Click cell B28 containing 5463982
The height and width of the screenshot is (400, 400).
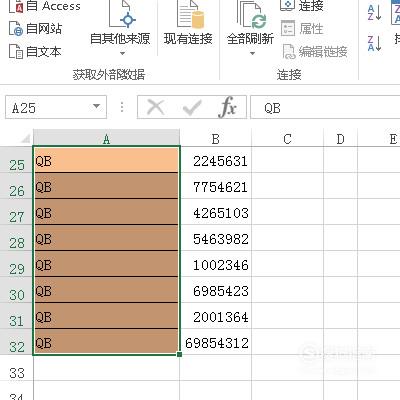[216, 238]
